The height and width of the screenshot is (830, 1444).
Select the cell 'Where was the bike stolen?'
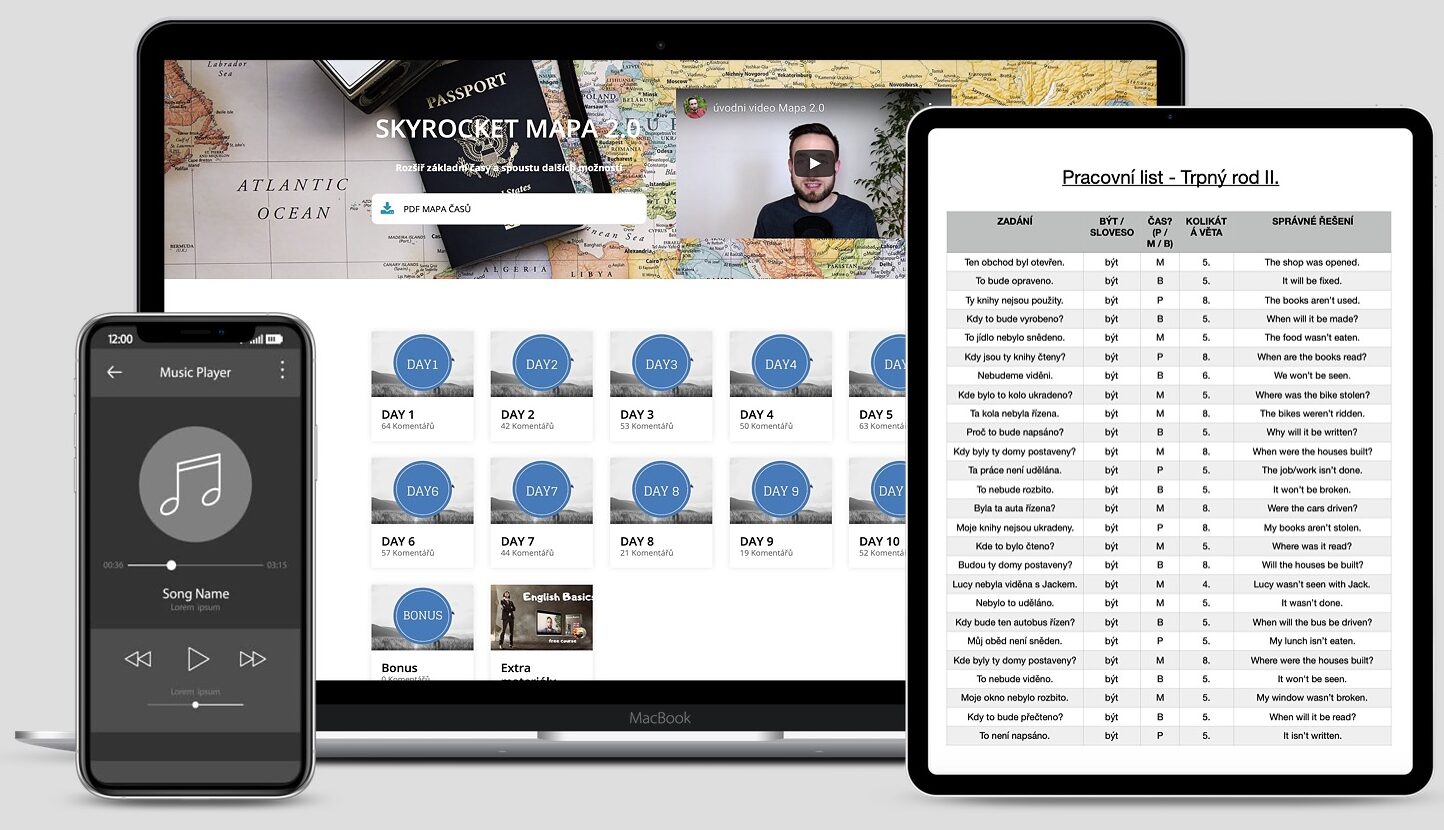[x=1312, y=395]
